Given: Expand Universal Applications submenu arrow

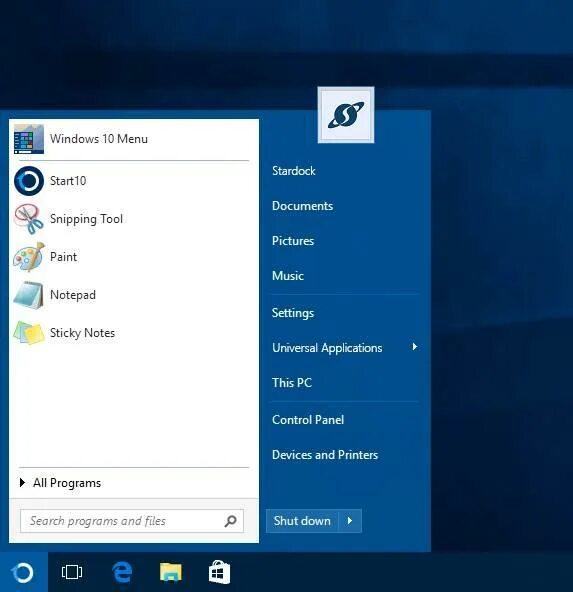Looking at the screenshot, I should coord(414,347).
